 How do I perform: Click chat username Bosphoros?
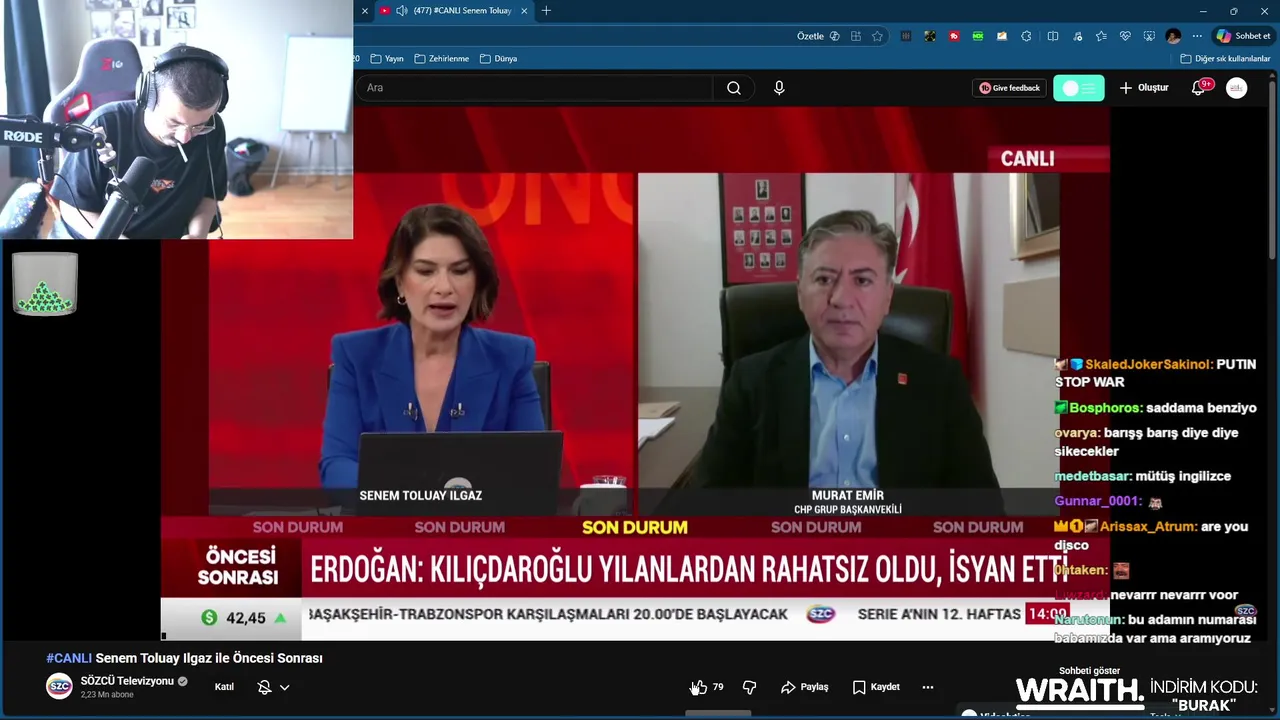pos(1105,408)
